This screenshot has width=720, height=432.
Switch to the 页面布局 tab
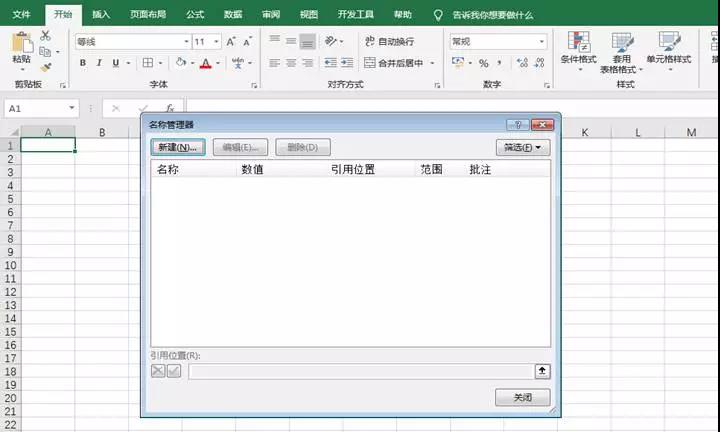148,15
